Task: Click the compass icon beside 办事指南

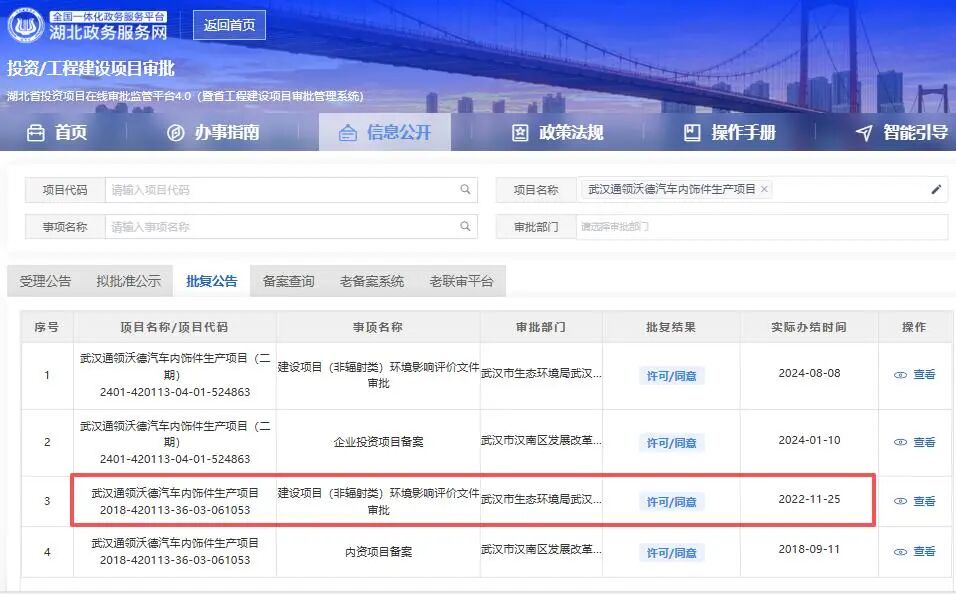Action: pyautogui.click(x=176, y=133)
